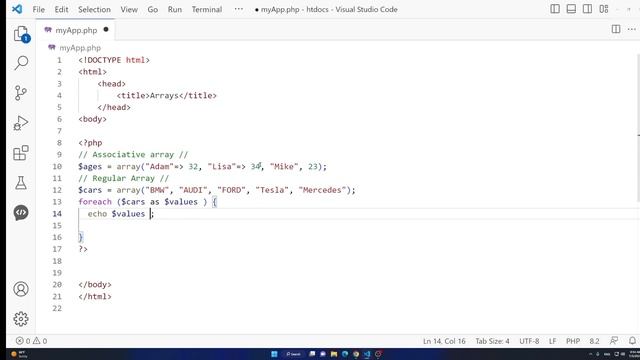Image resolution: width=640 pixels, height=360 pixels.
Task: Open the chat/code bubble icon in activity bar
Action: [x=21, y=213]
